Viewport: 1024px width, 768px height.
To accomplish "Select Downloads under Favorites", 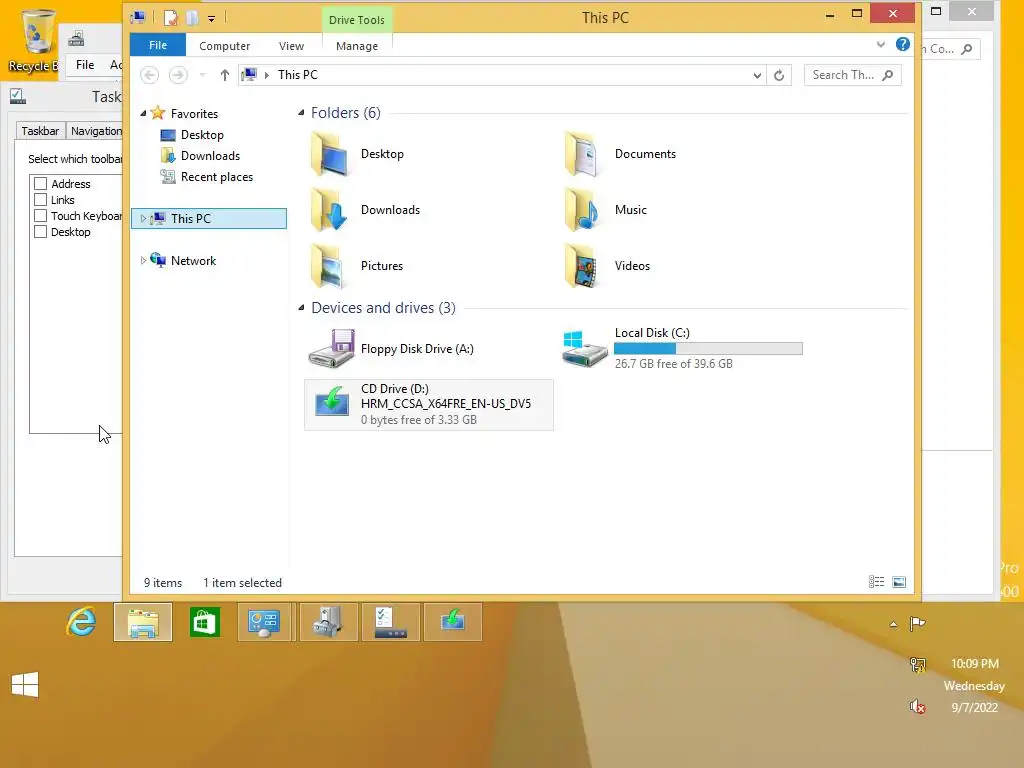I will [210, 156].
